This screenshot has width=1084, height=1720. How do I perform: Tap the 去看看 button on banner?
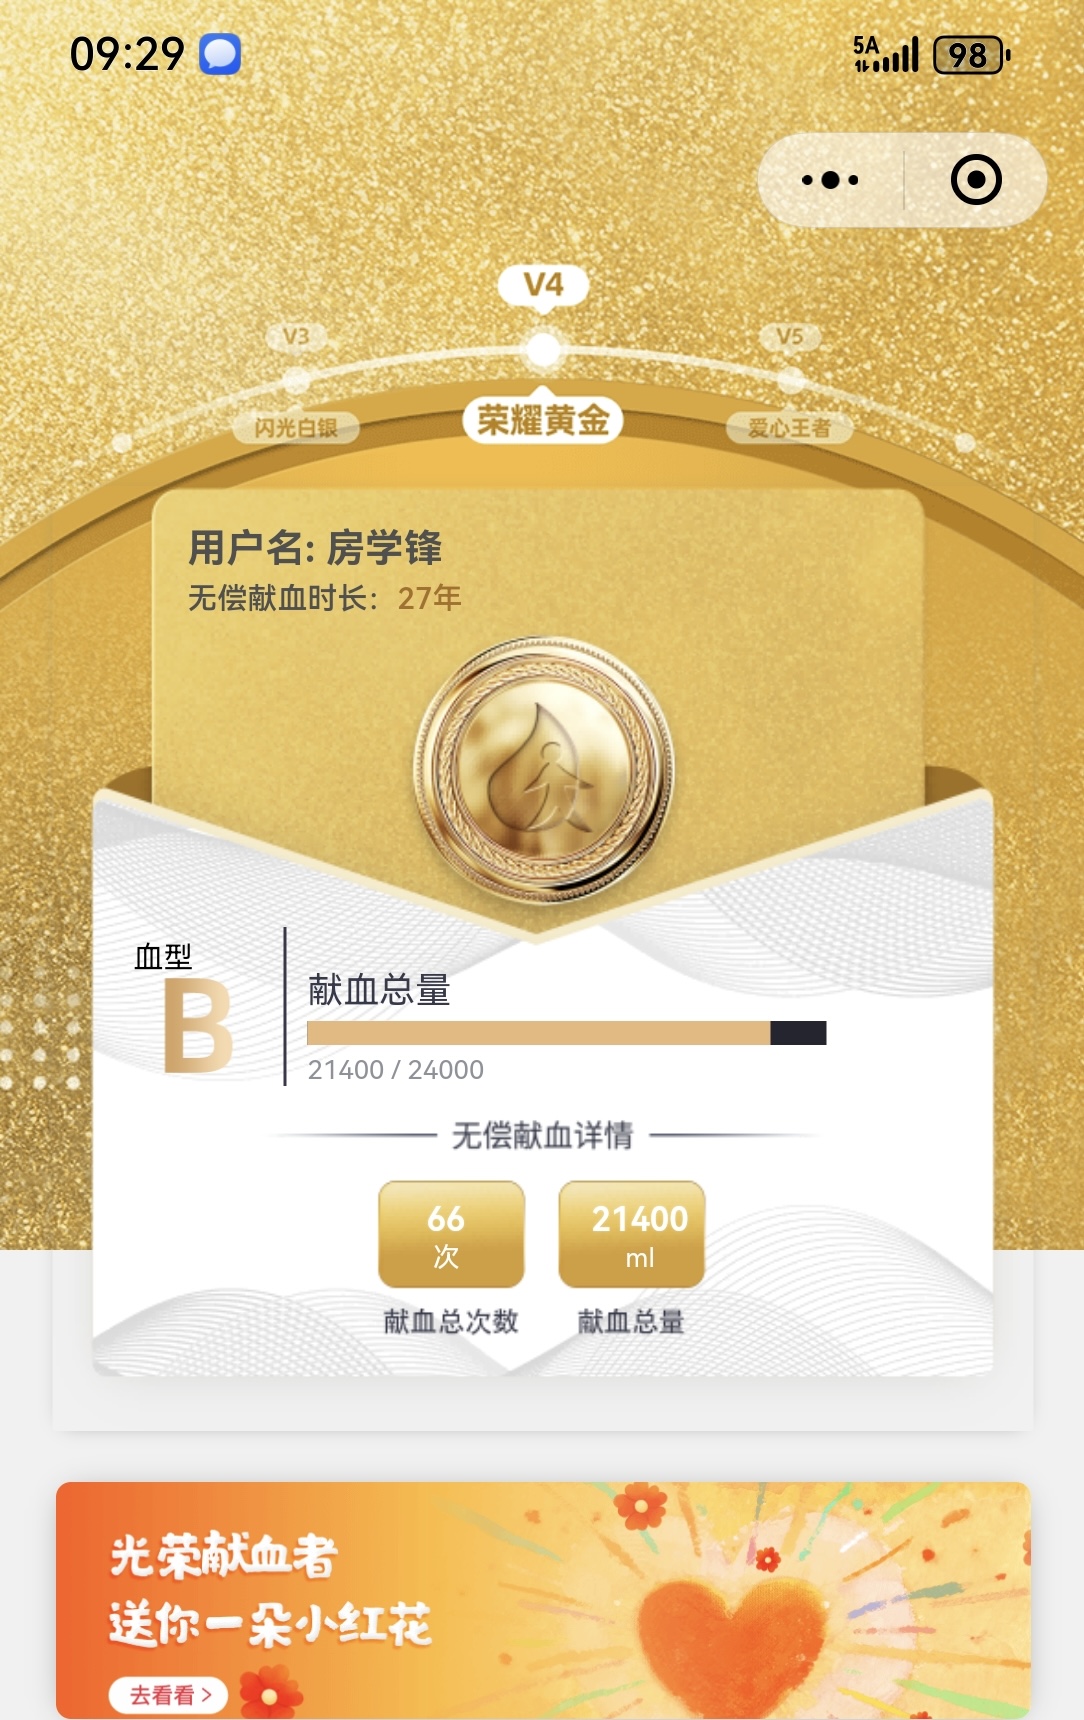coord(168,1695)
